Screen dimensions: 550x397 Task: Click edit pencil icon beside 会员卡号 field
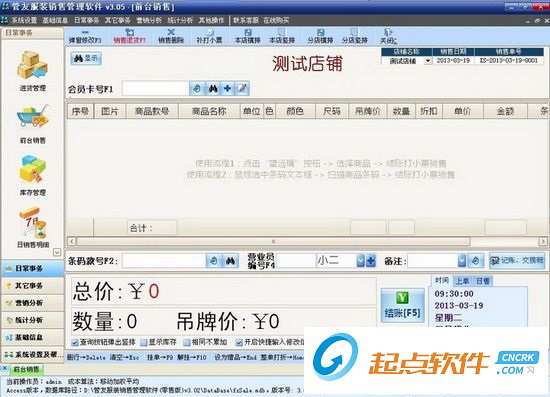click(242, 88)
